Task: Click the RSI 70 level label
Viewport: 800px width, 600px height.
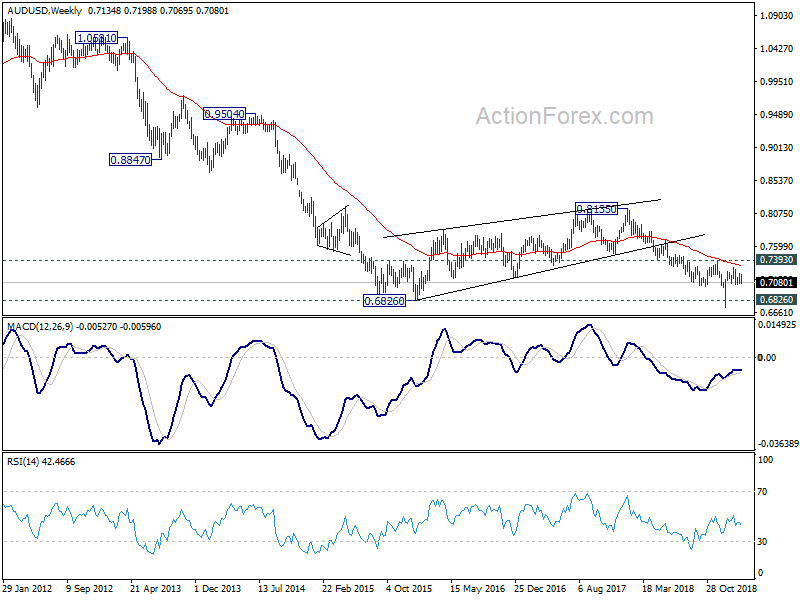Action: (x=762, y=492)
